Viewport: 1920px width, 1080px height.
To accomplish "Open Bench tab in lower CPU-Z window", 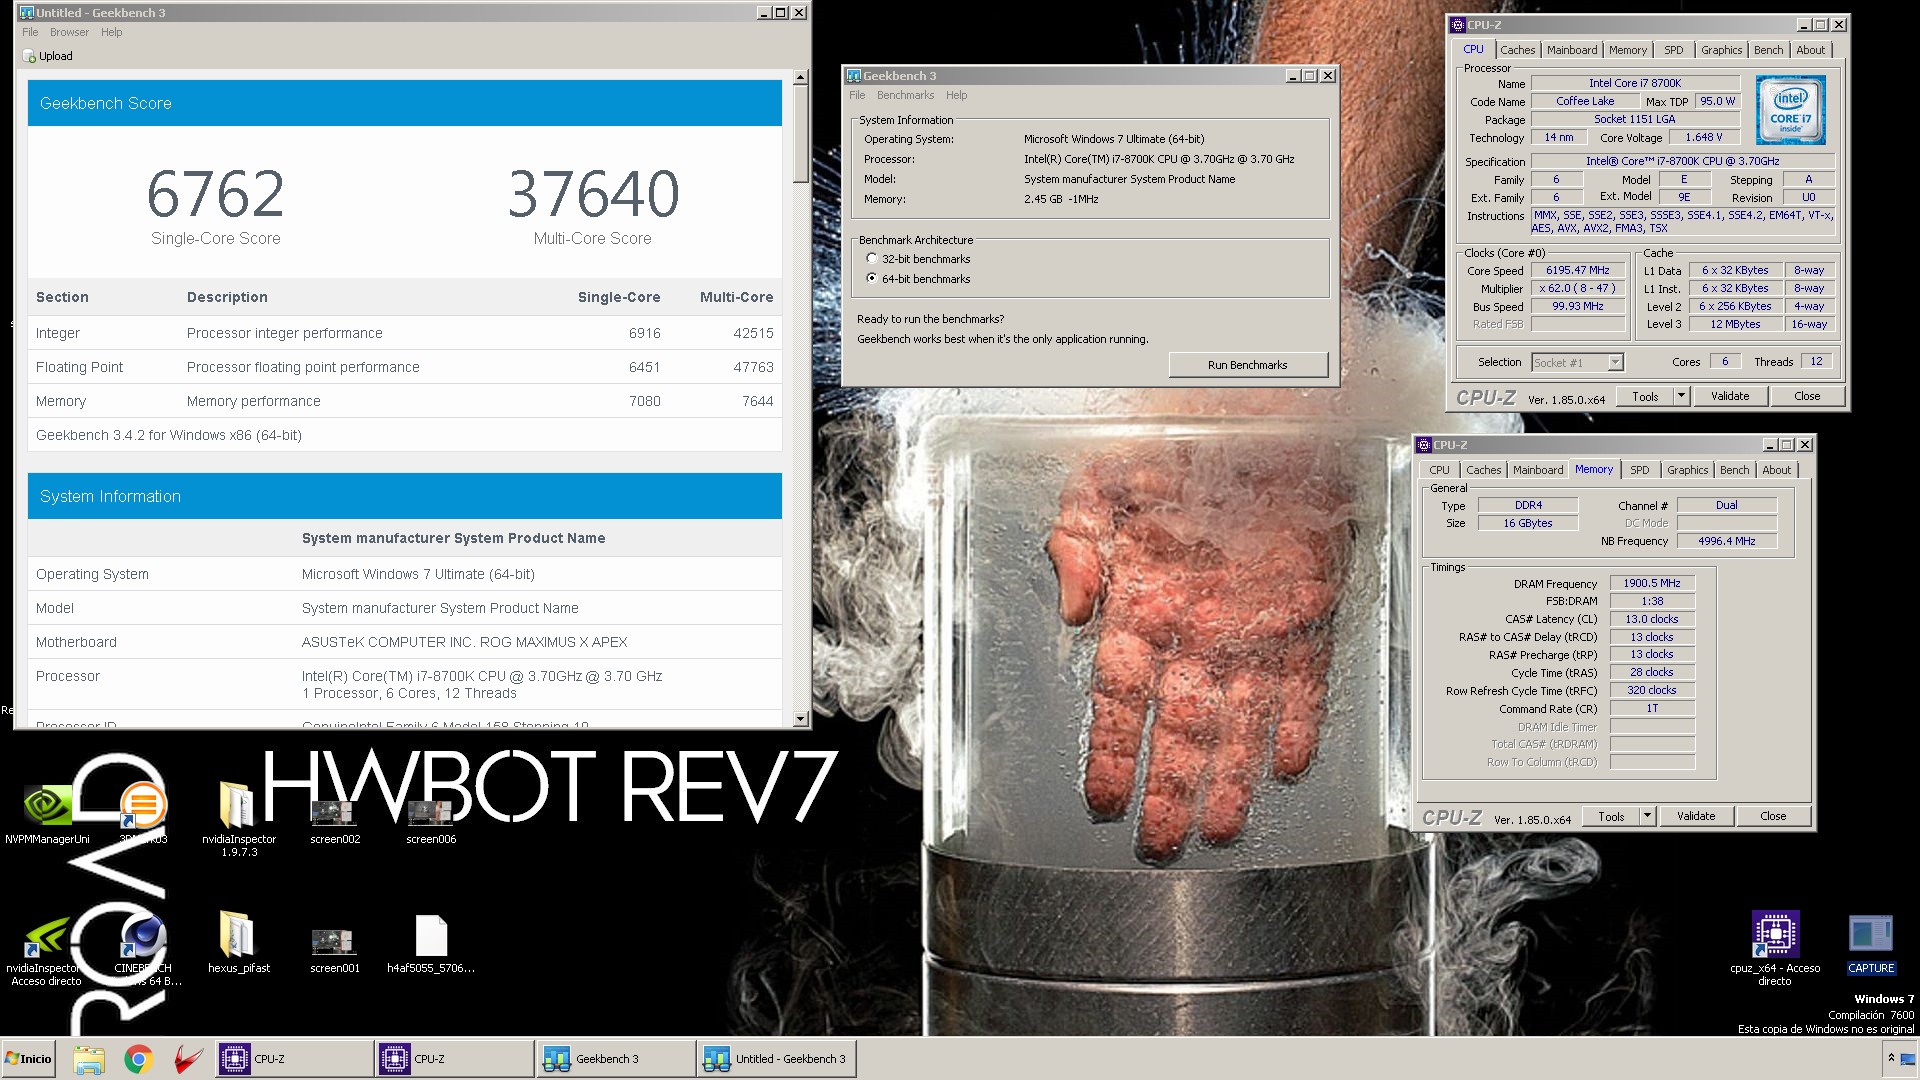I will [1734, 470].
